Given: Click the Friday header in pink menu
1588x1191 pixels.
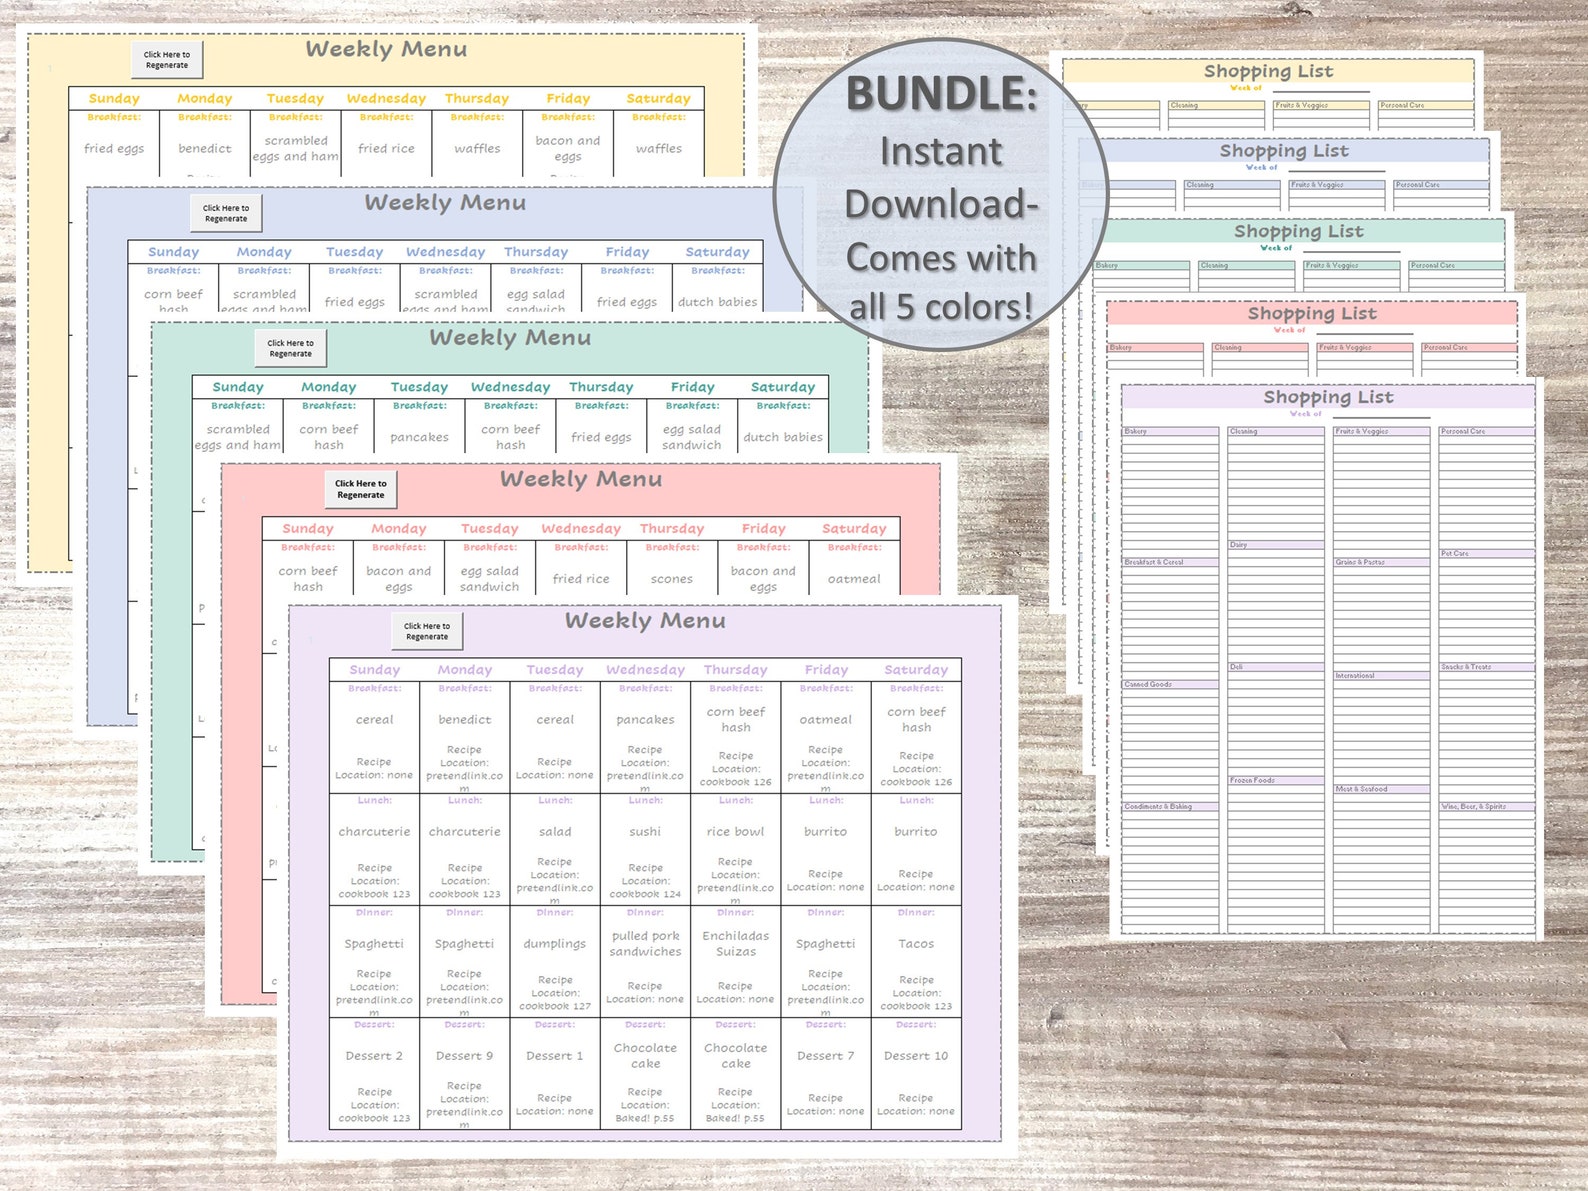Looking at the screenshot, I should tap(763, 528).
